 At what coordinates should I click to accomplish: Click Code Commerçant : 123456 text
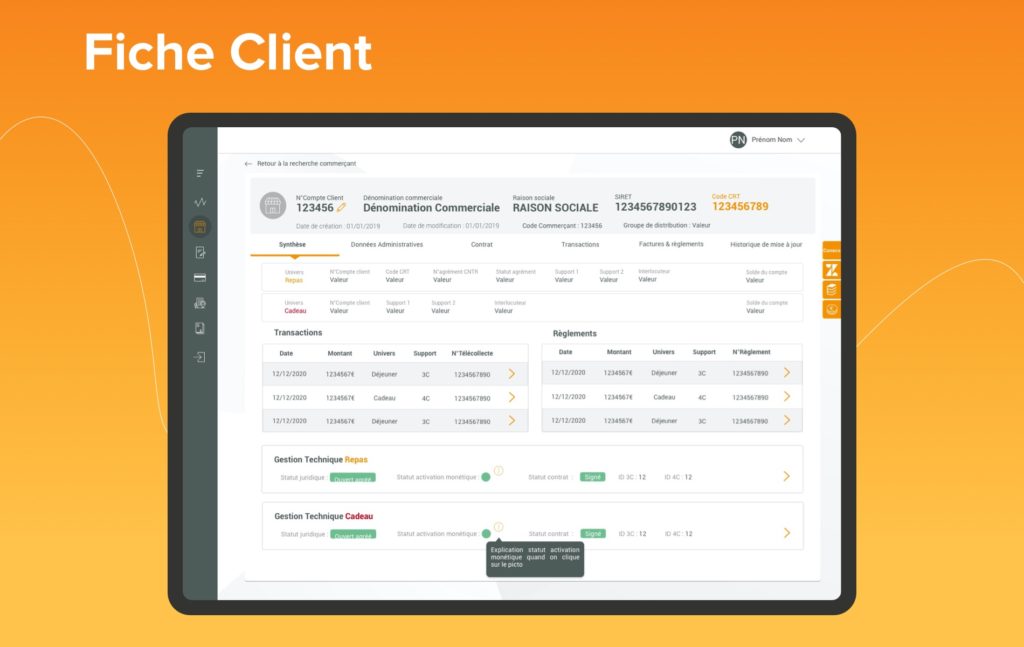click(562, 226)
